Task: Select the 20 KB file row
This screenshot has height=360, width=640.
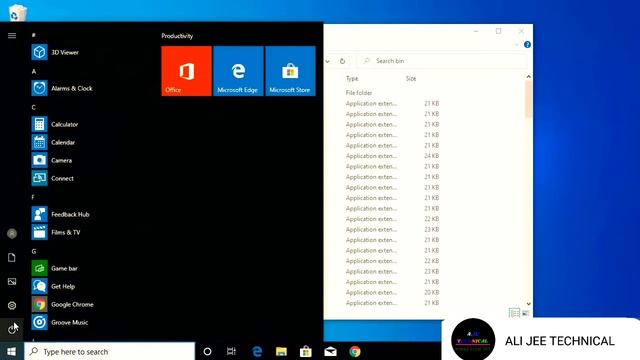Action: click(392, 292)
